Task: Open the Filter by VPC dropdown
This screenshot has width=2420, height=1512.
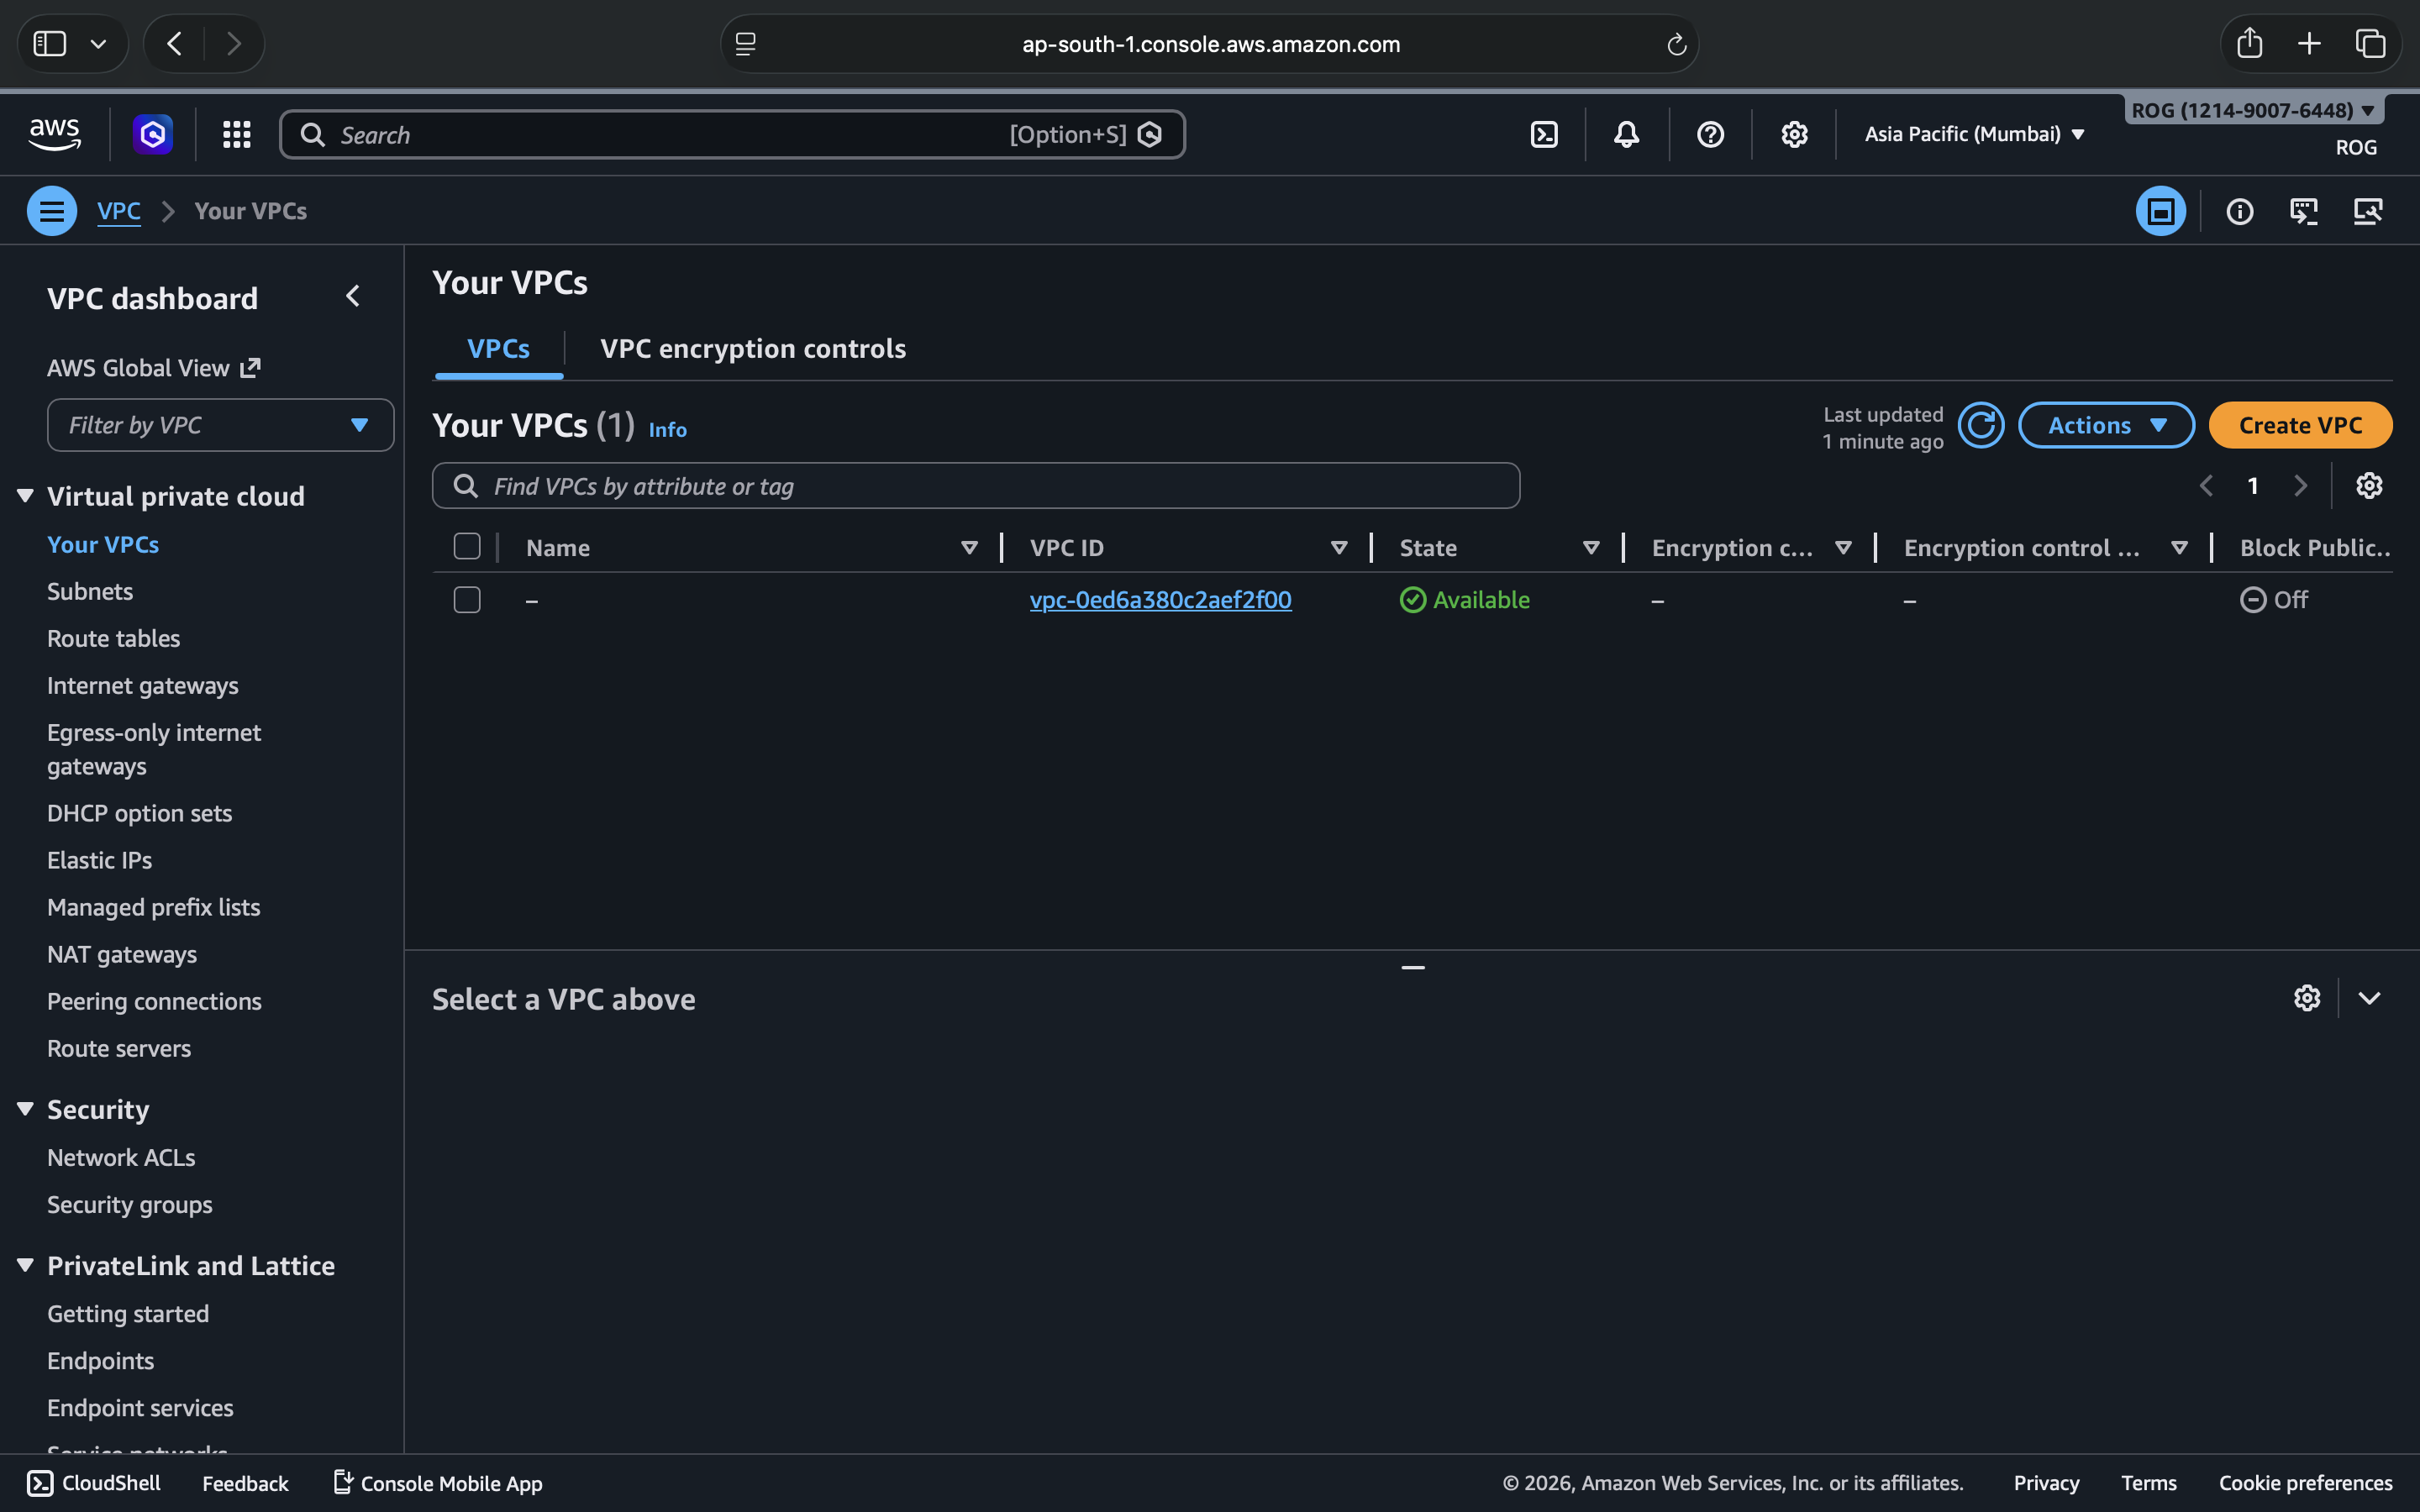Action: 220,426
